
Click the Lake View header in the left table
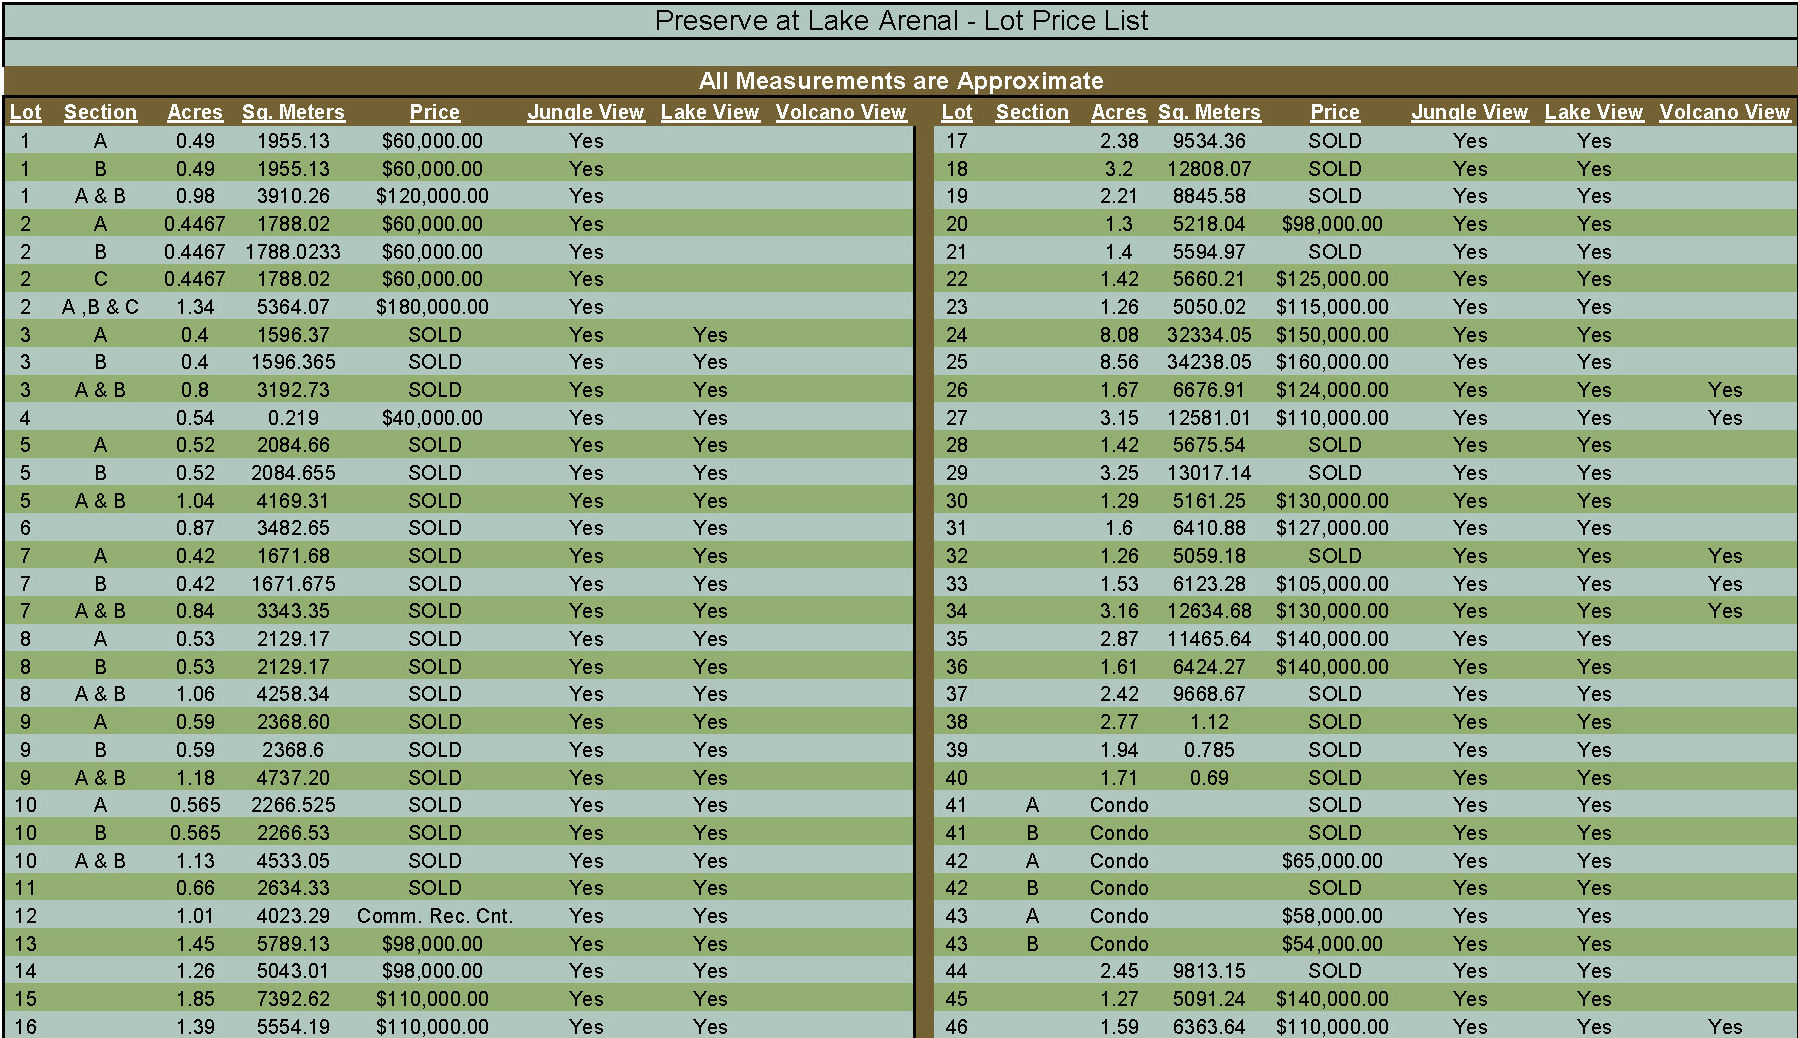pyautogui.click(x=709, y=113)
